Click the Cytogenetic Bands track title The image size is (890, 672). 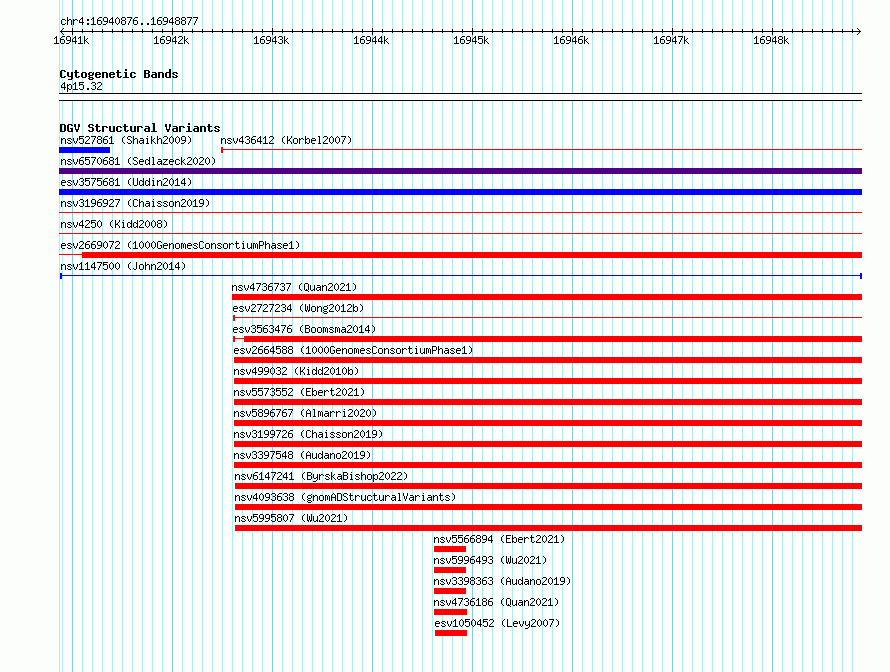click(x=119, y=74)
